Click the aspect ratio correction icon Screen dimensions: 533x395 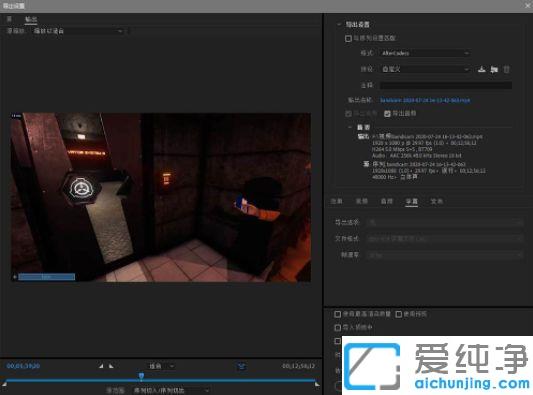click(x=241, y=366)
